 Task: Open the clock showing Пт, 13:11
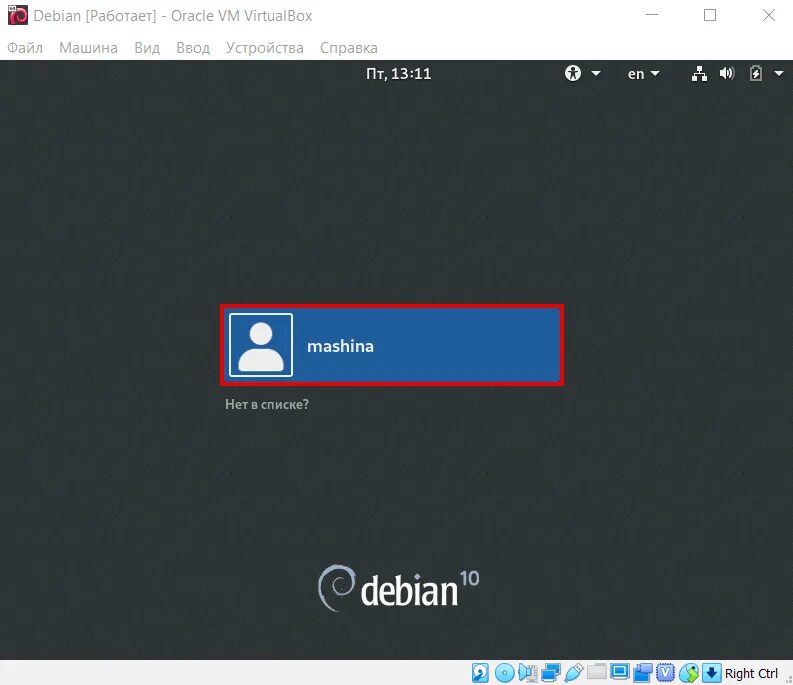[x=399, y=74]
